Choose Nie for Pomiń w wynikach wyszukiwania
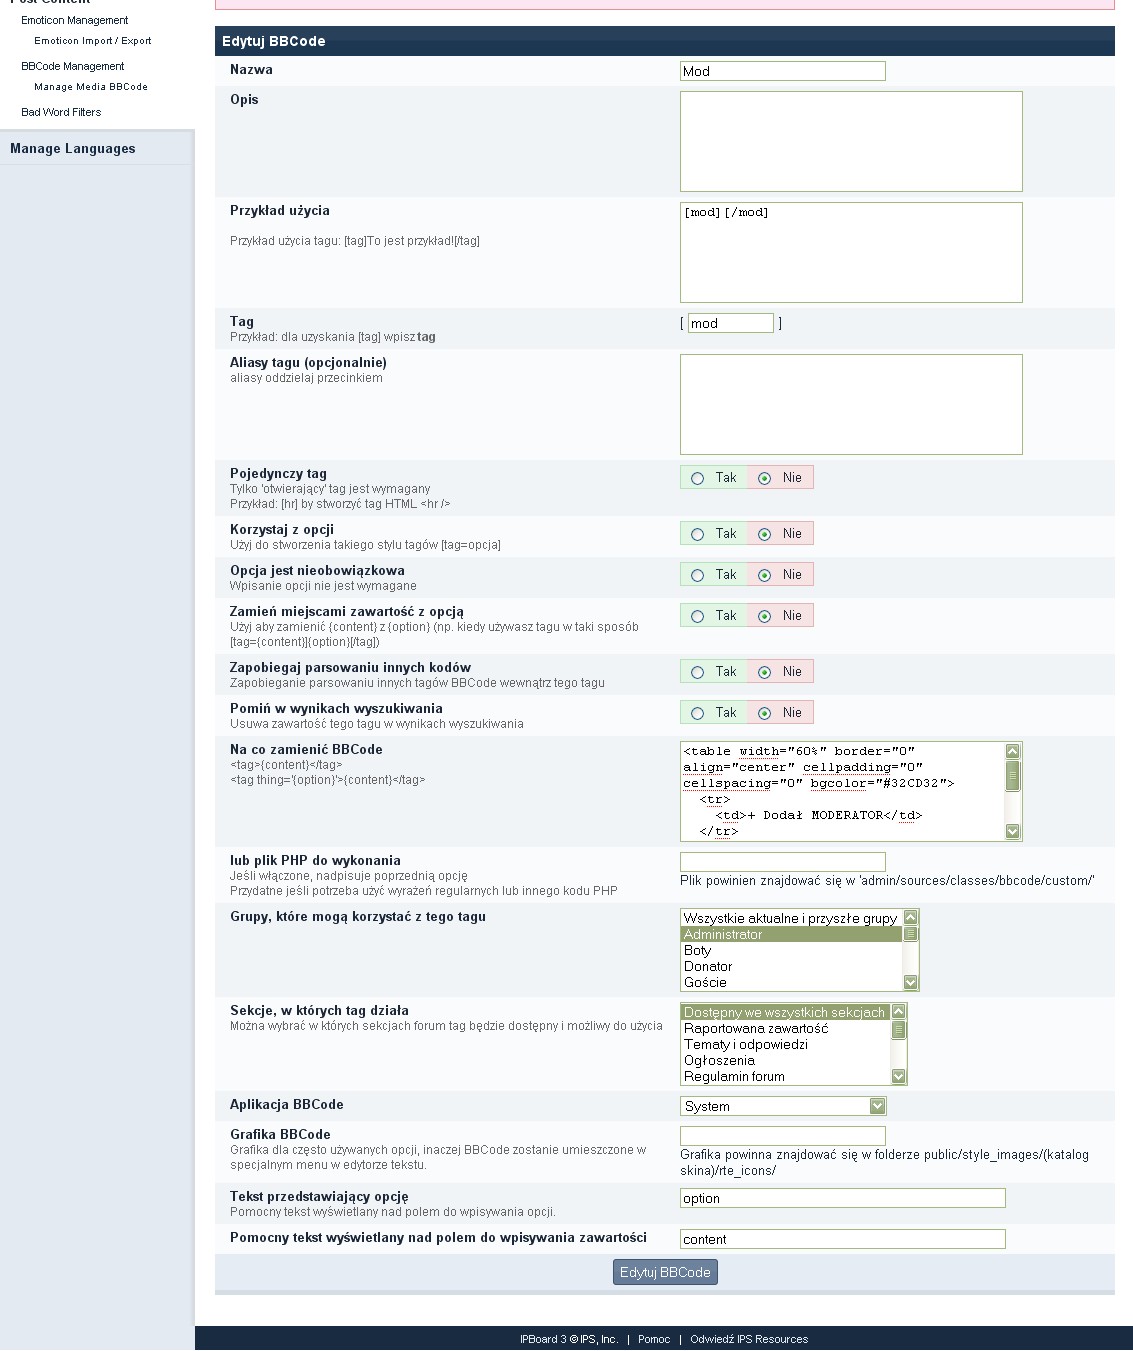 pyautogui.click(x=765, y=714)
